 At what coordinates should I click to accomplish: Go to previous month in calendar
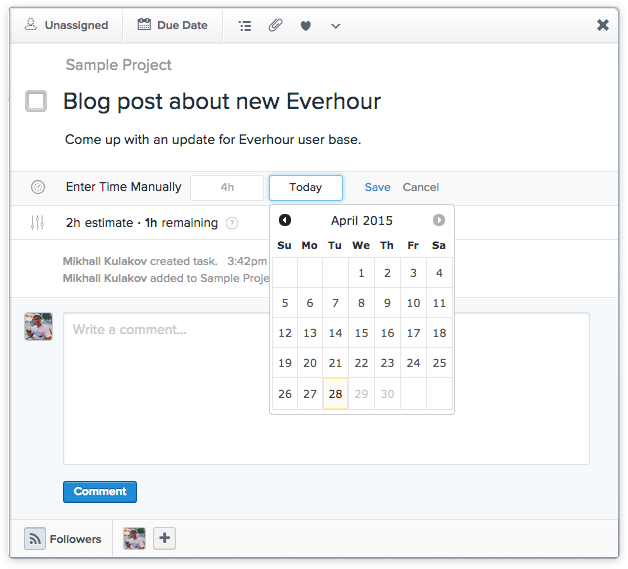[x=285, y=220]
